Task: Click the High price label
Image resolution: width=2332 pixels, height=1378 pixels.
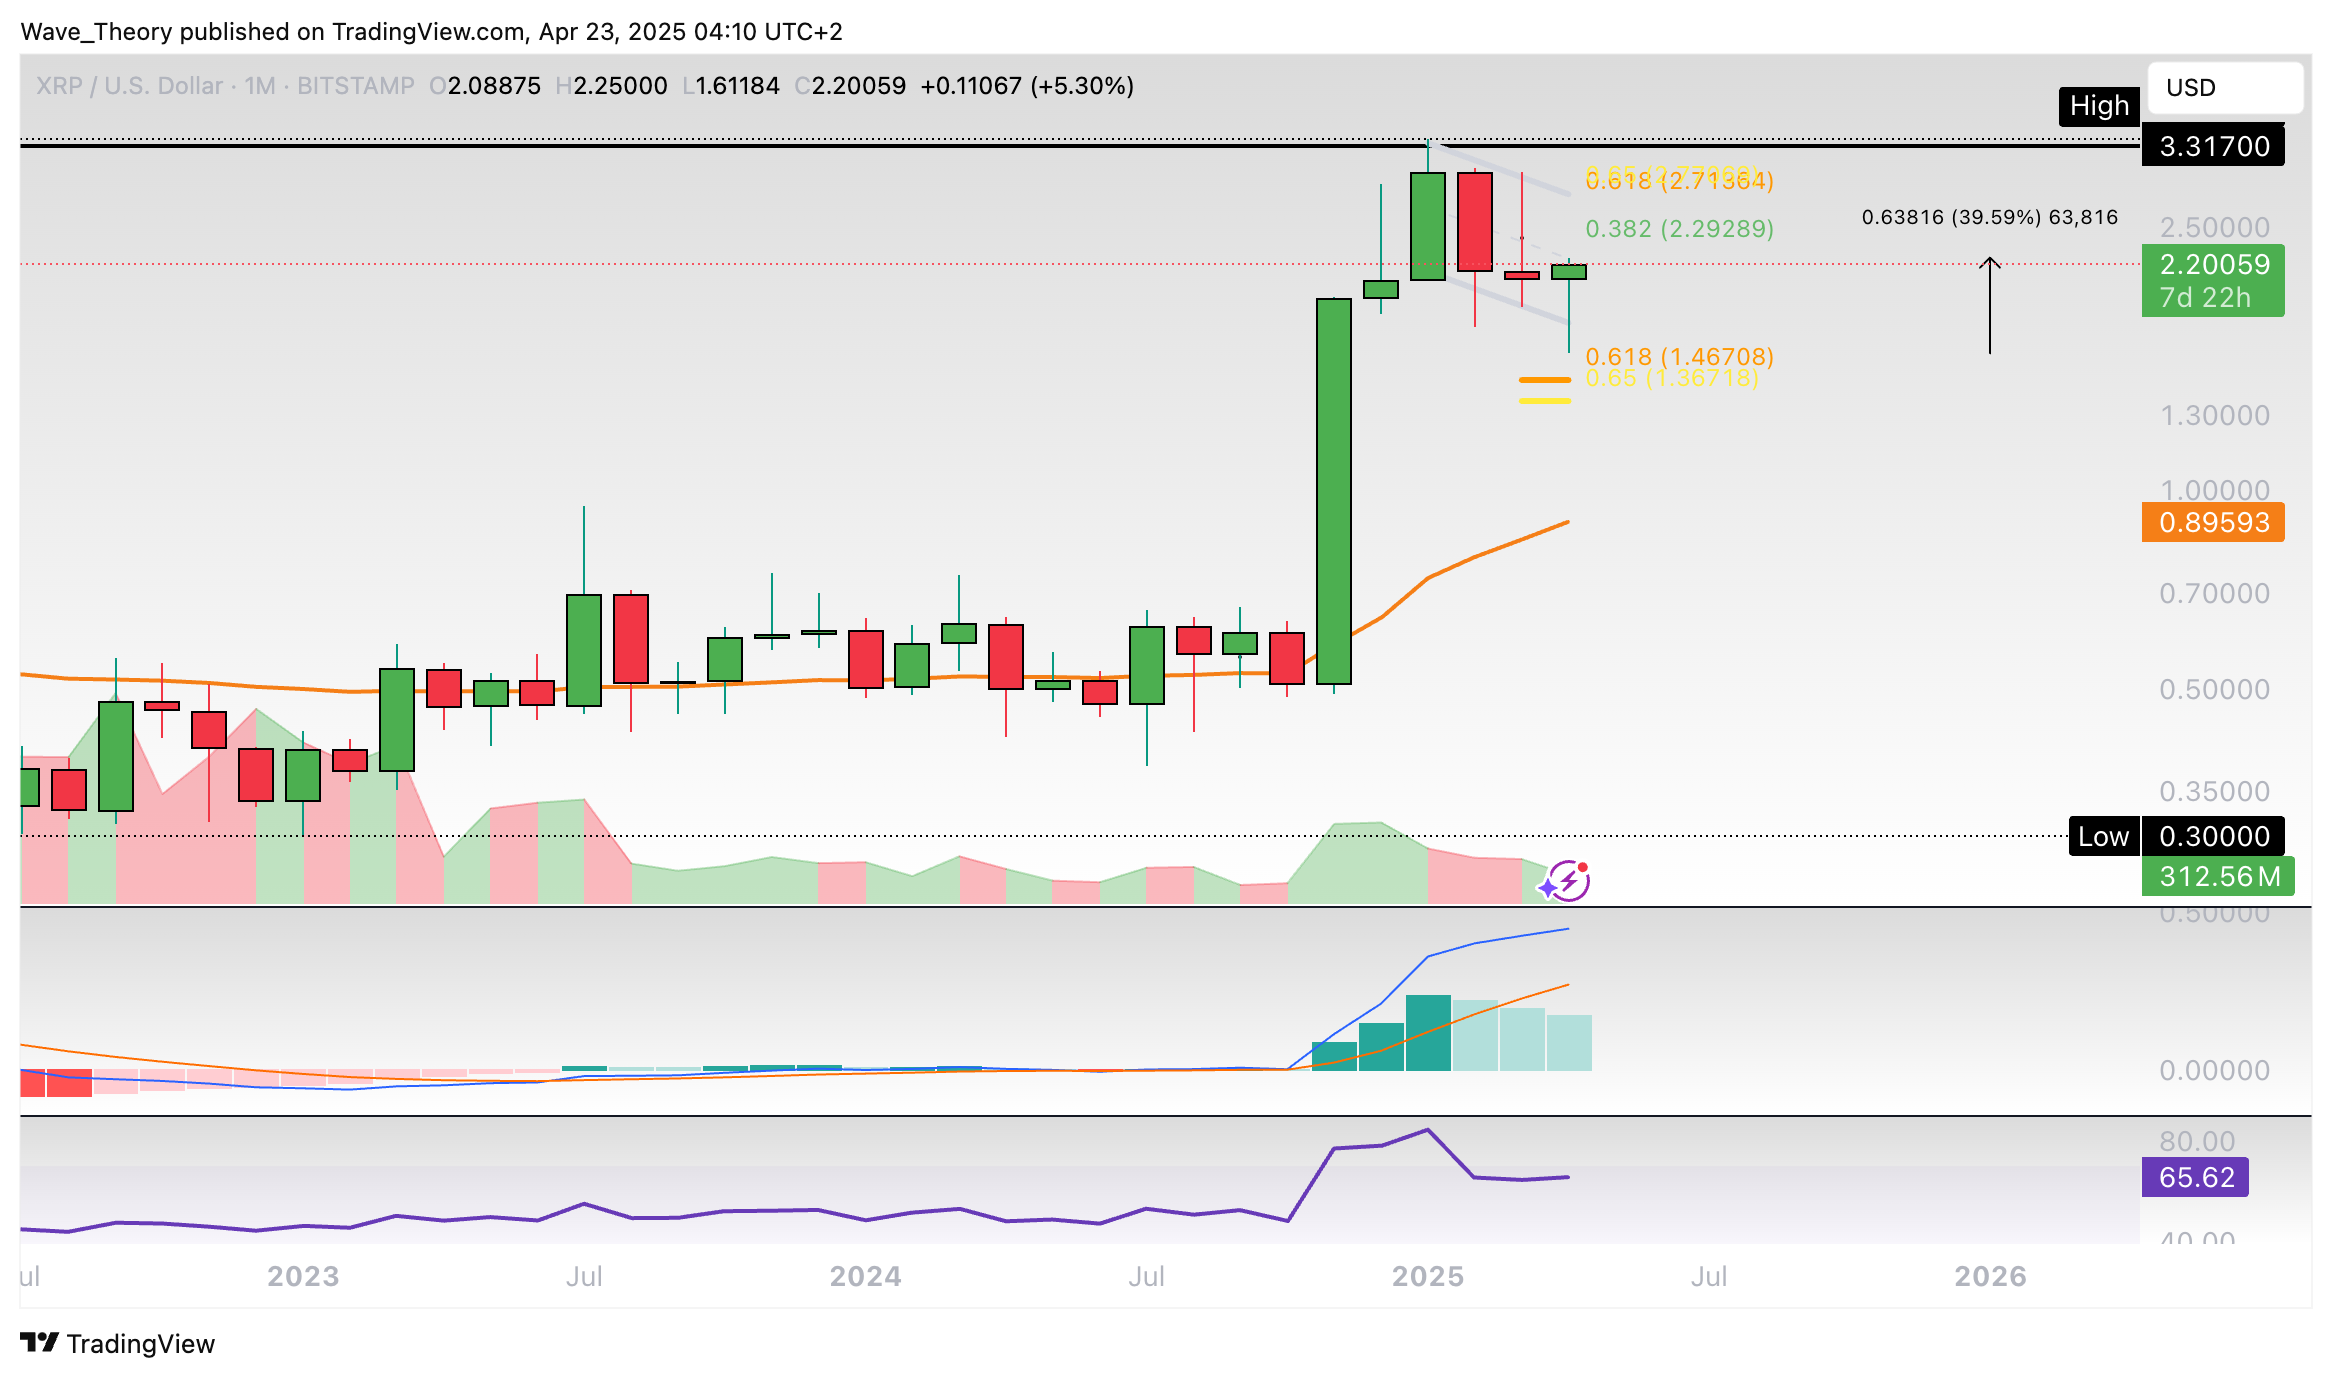Action: 2098,106
